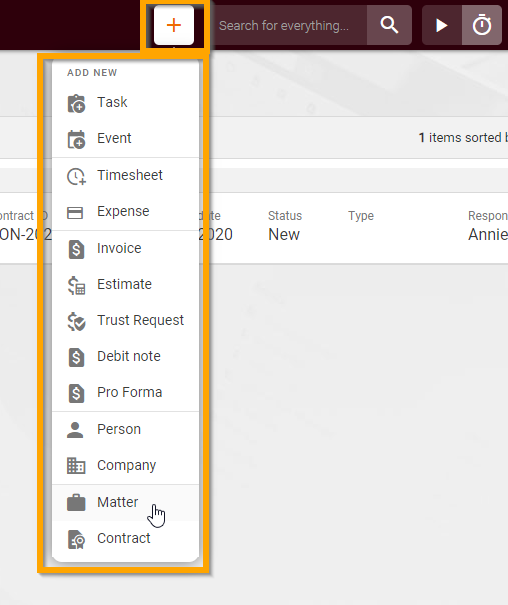The height and width of the screenshot is (605, 508).
Task: Click the Trust Request shield icon
Action: click(76, 321)
